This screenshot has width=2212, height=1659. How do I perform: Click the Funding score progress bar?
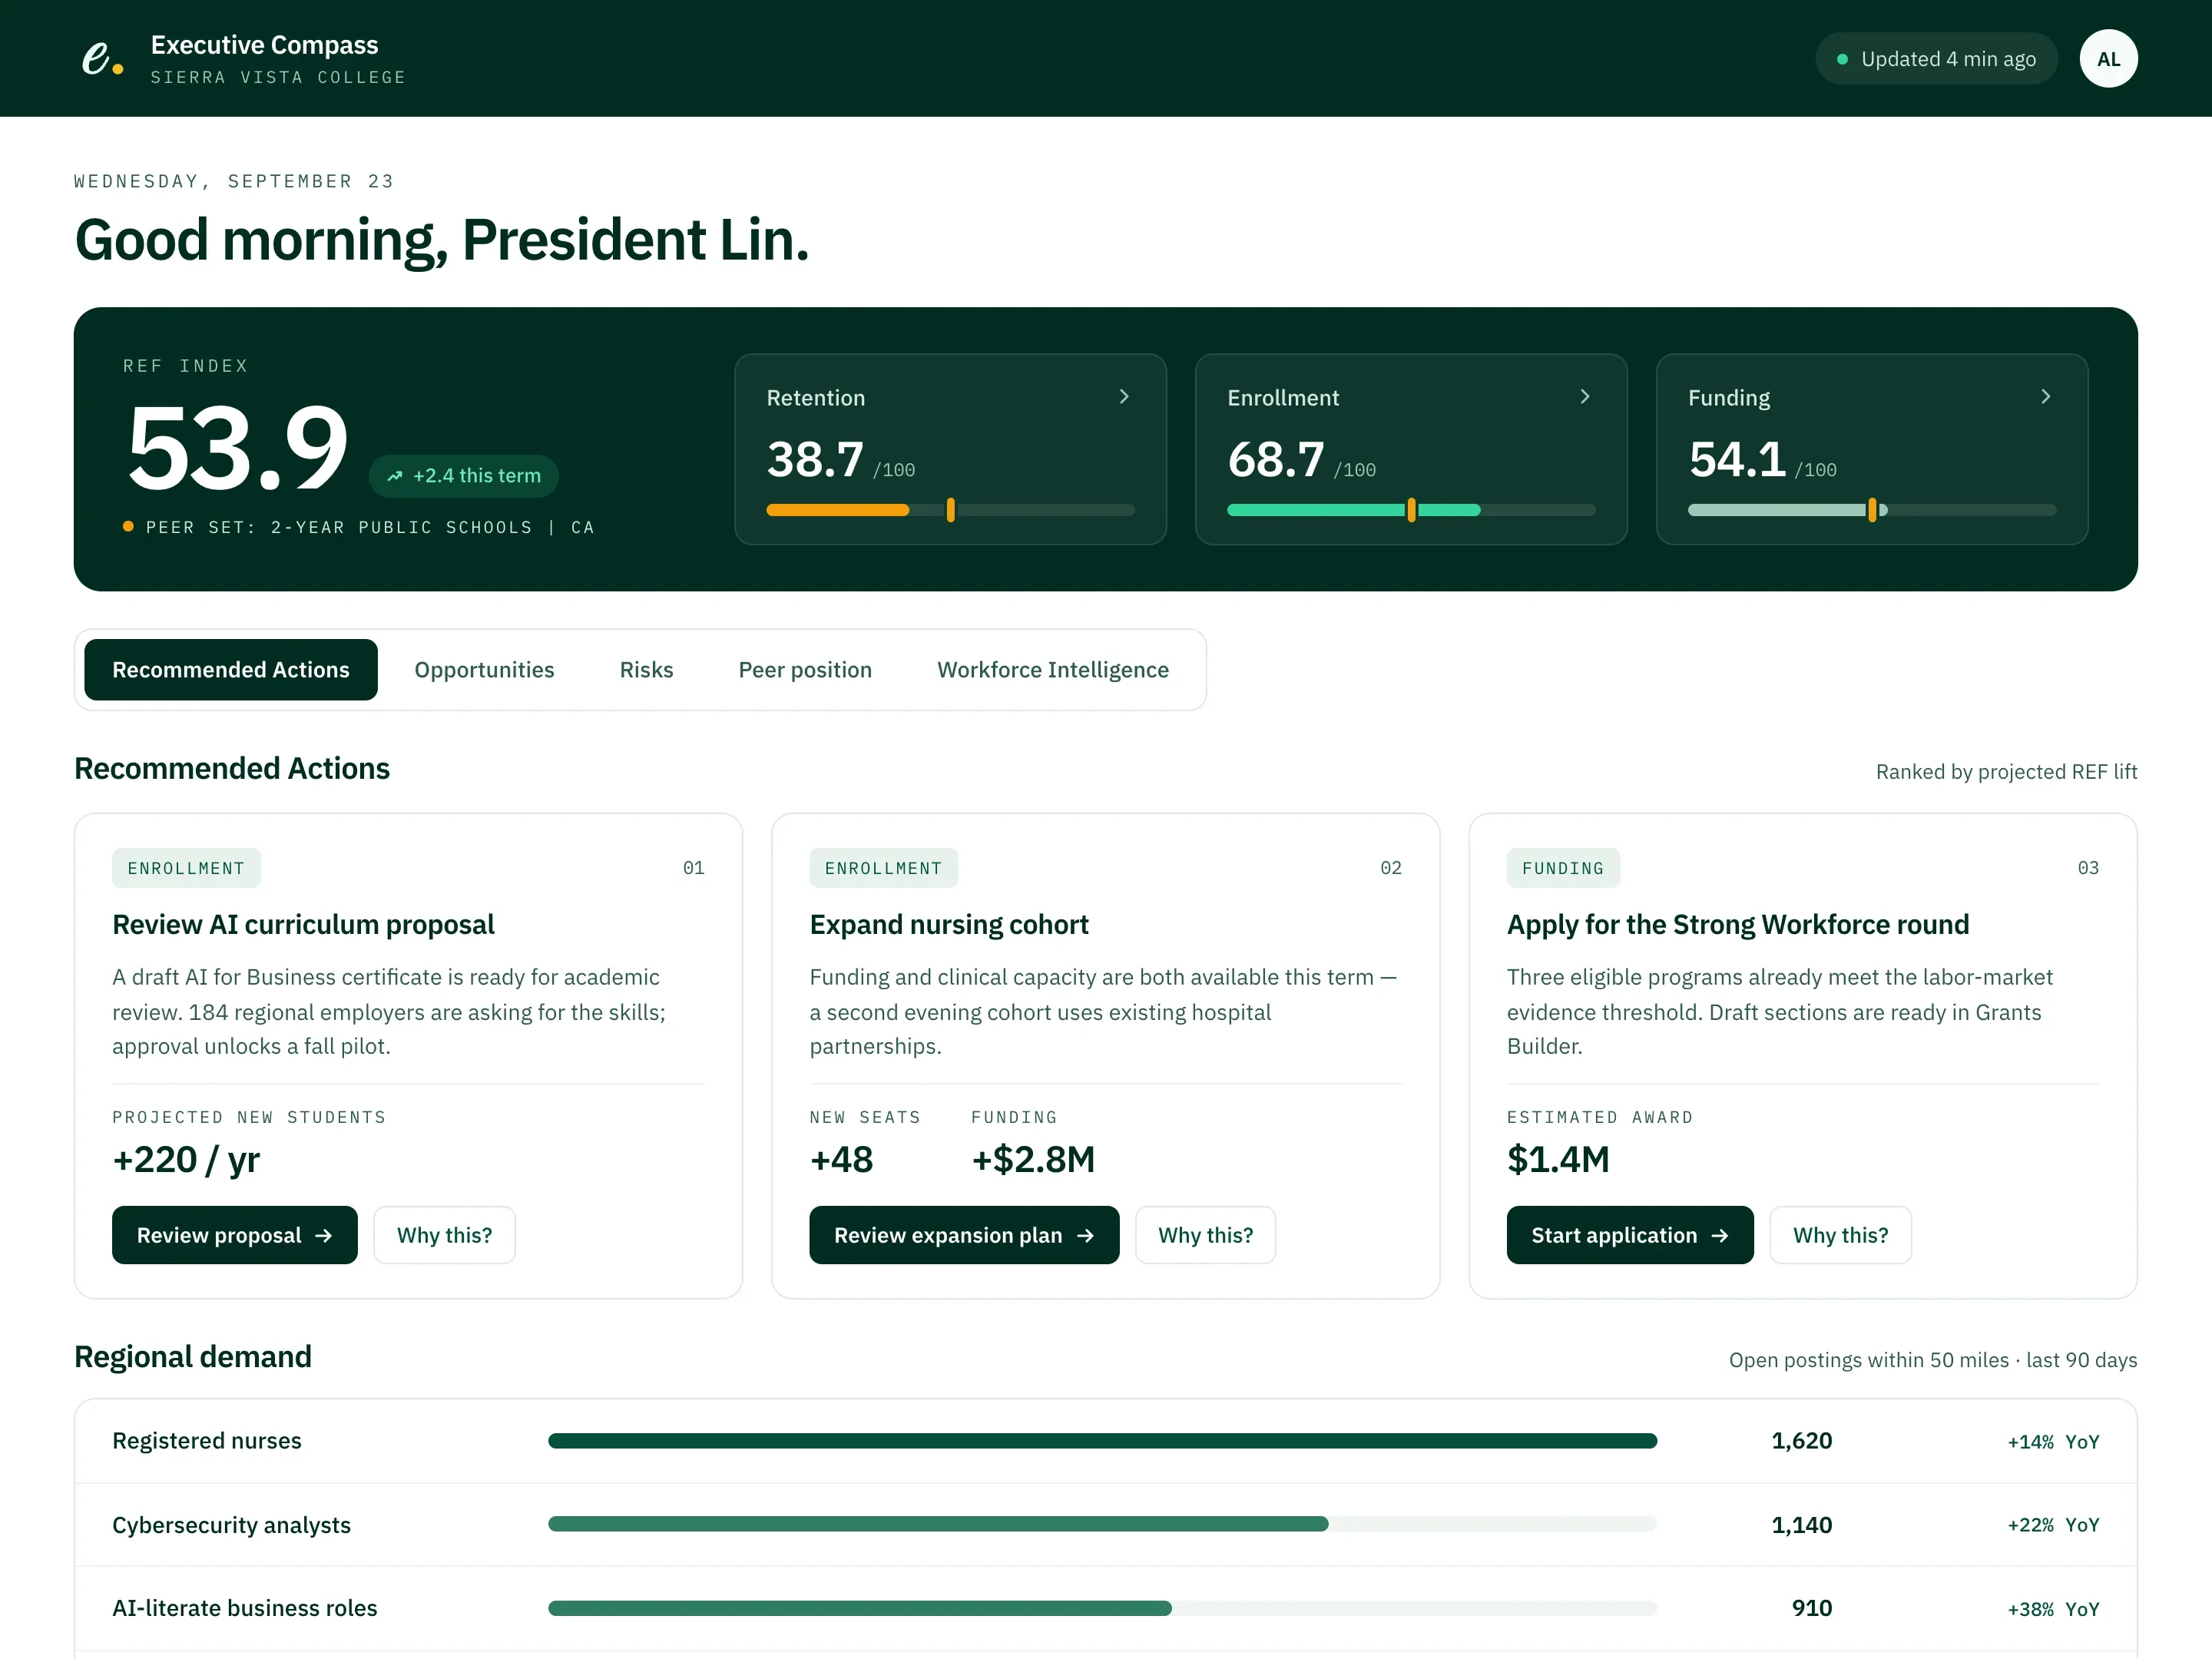(x=1872, y=510)
